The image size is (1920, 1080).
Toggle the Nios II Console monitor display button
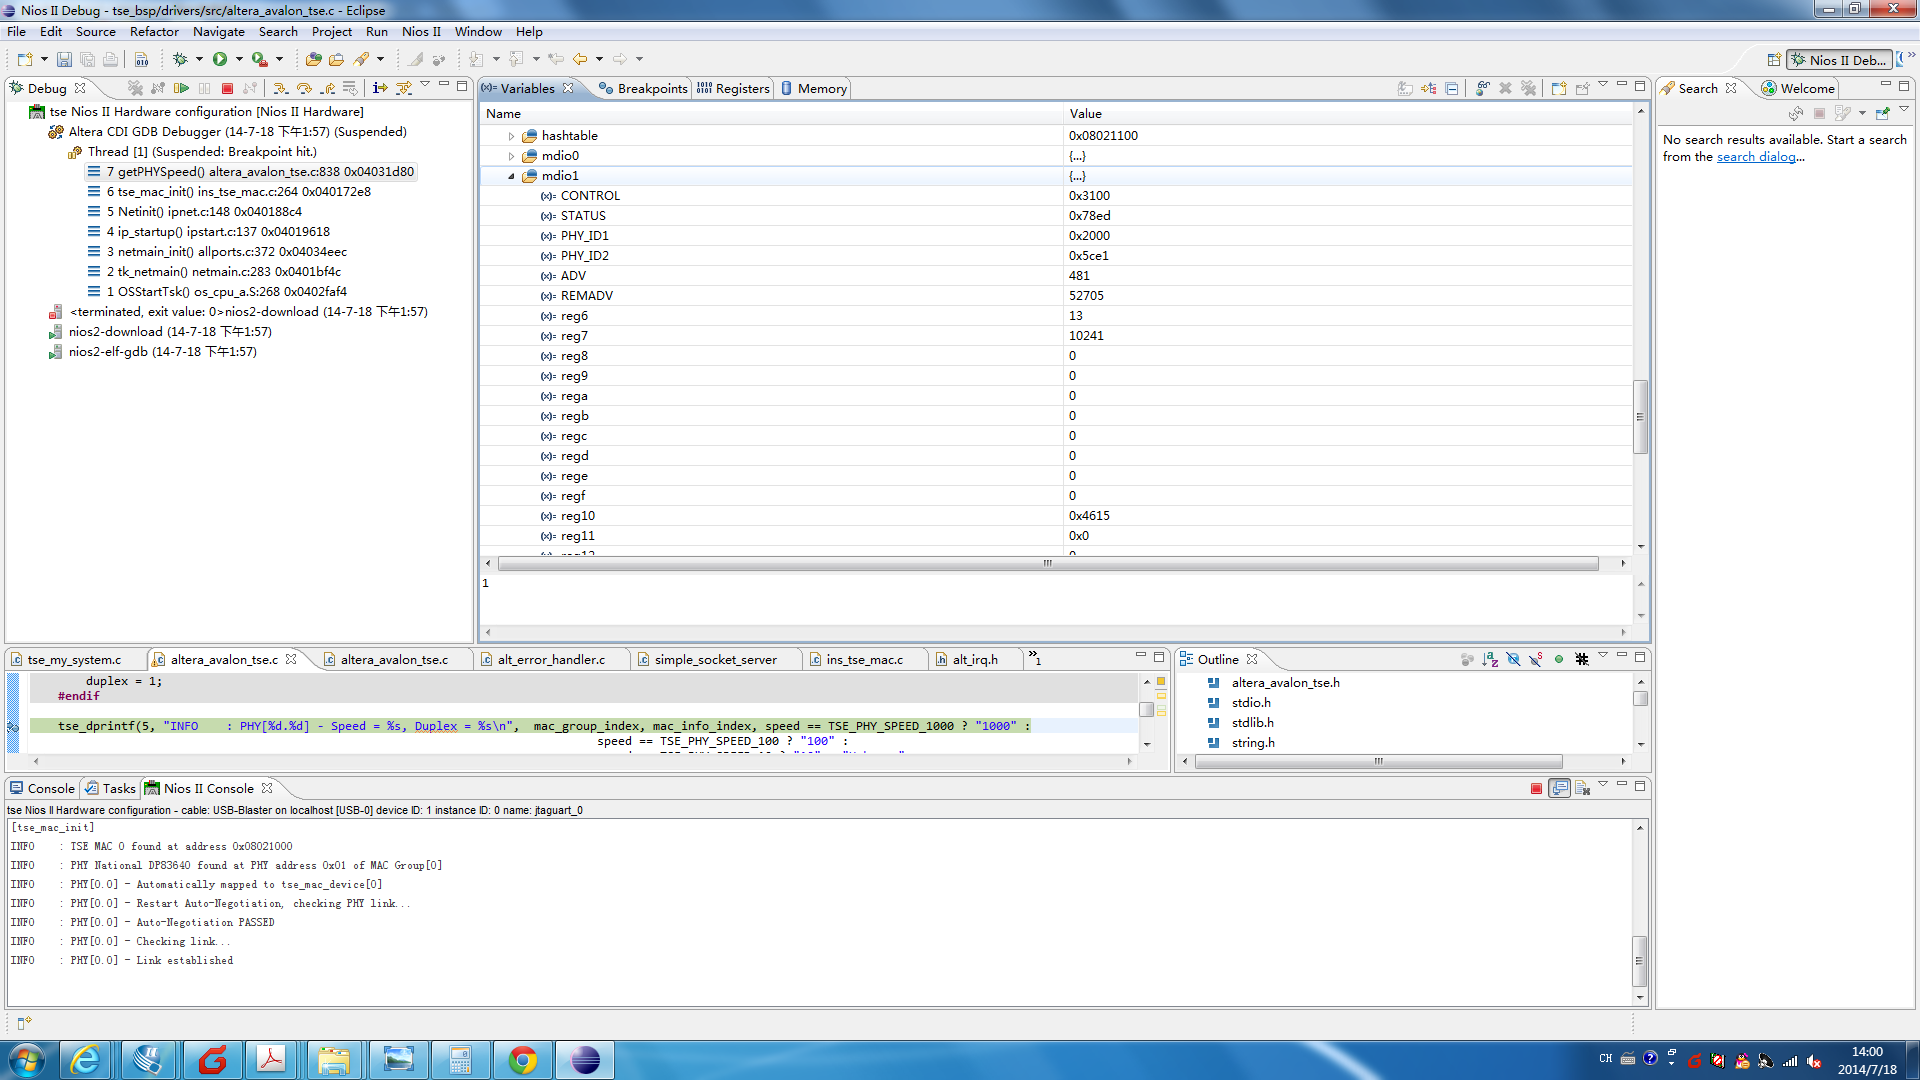coord(1559,789)
